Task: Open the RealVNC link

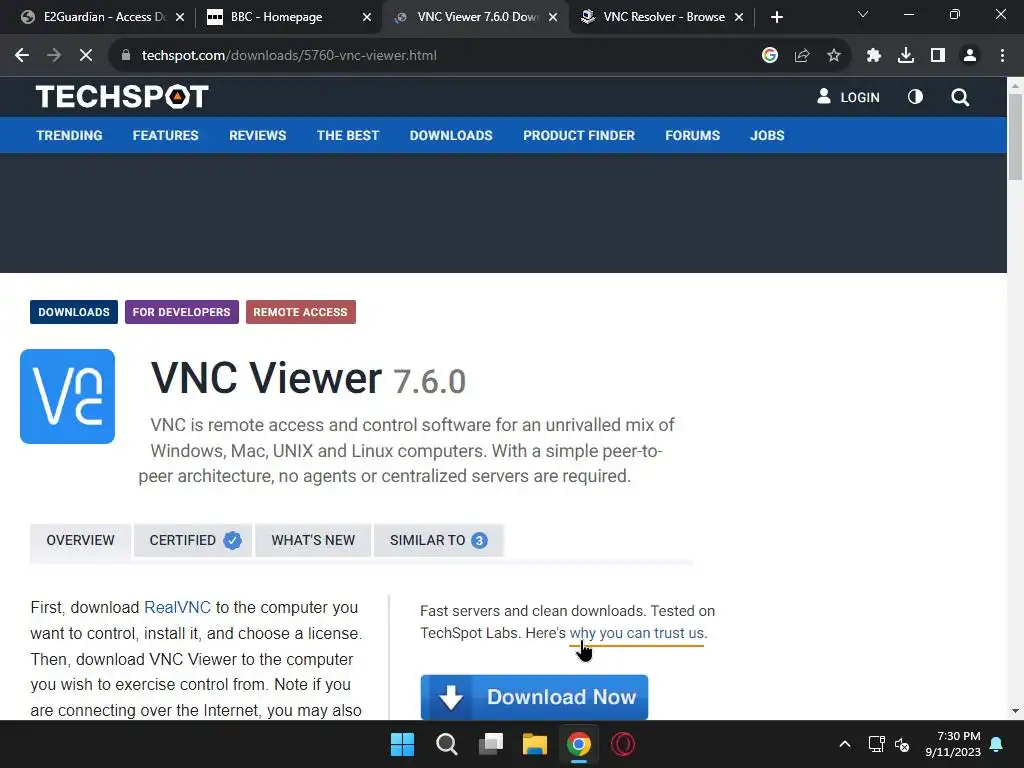Action: click(177, 607)
